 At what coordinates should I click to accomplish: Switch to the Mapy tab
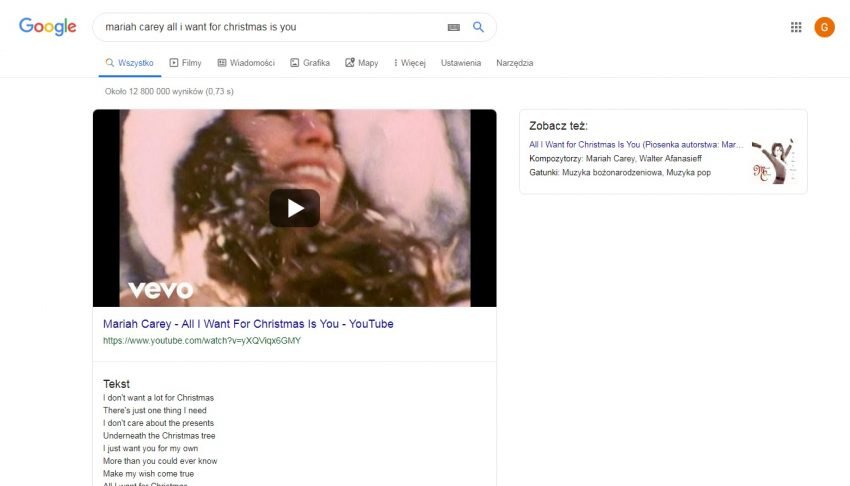click(x=362, y=63)
